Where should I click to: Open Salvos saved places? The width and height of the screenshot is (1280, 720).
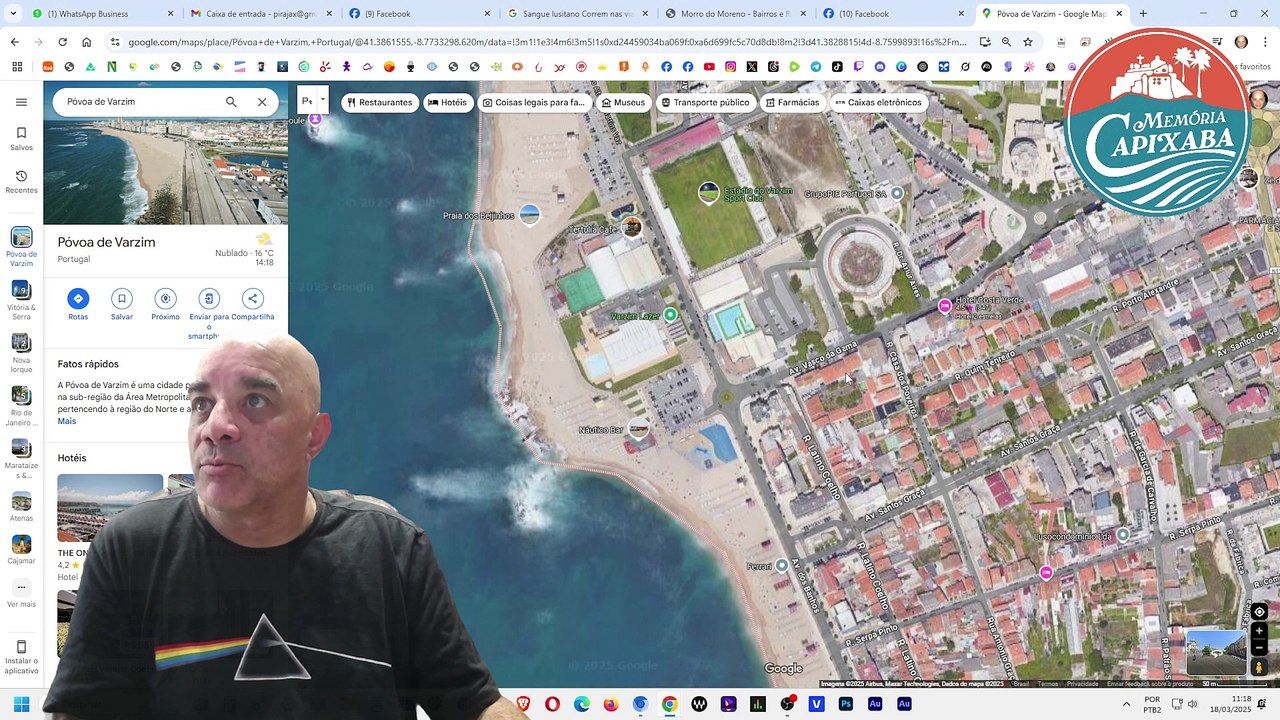coord(21,139)
